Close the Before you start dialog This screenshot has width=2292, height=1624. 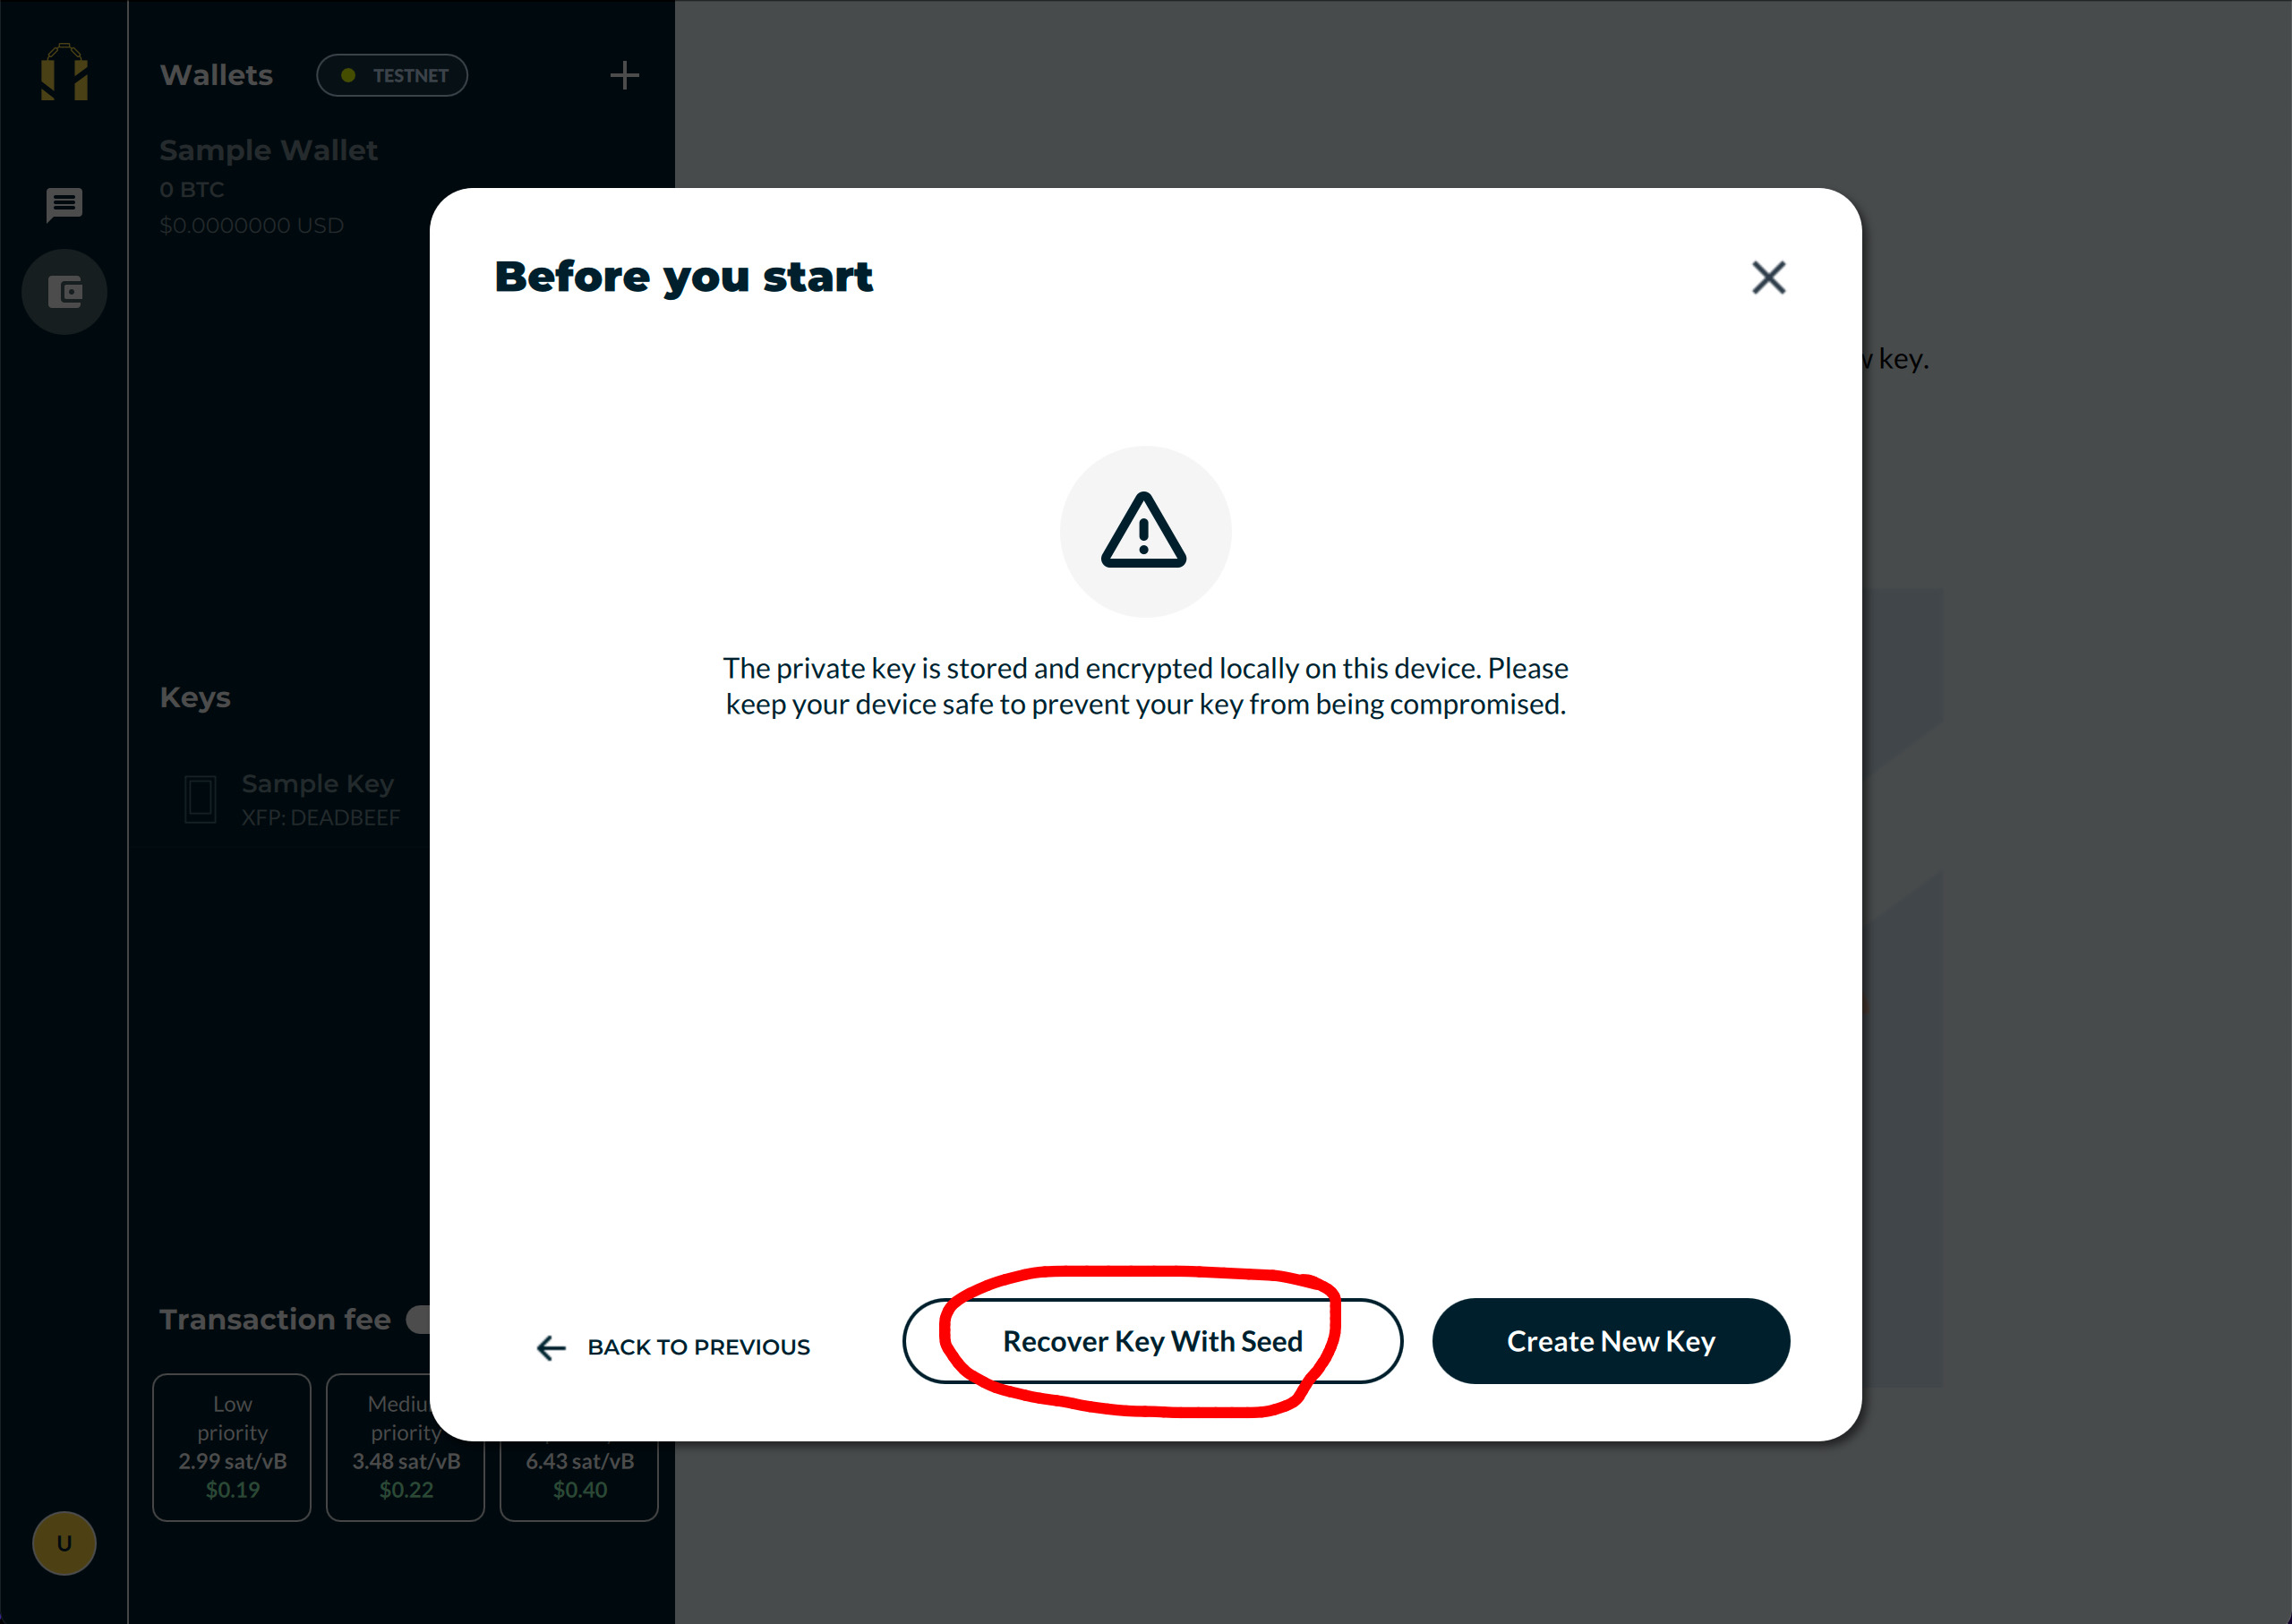pos(1768,277)
